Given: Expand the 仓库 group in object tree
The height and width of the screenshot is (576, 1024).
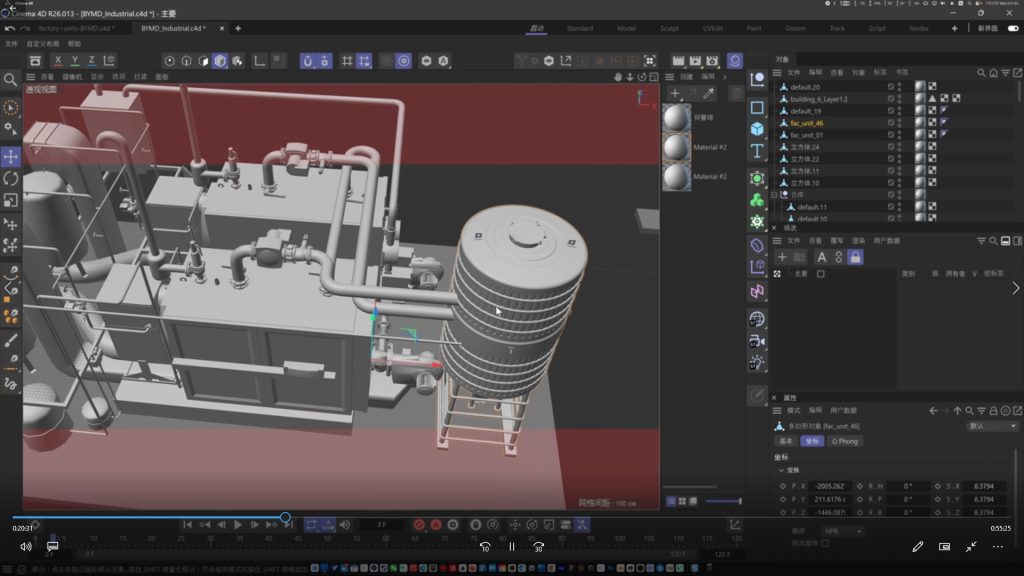Looking at the screenshot, I should tap(774, 195).
